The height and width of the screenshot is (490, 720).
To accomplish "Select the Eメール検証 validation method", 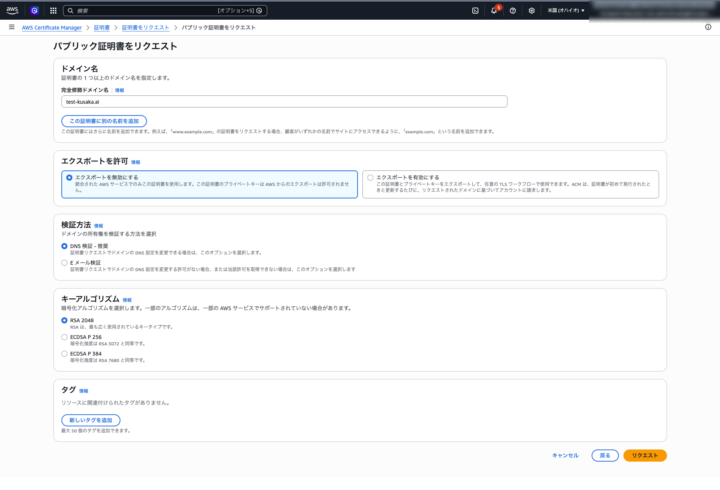I will coord(65,262).
